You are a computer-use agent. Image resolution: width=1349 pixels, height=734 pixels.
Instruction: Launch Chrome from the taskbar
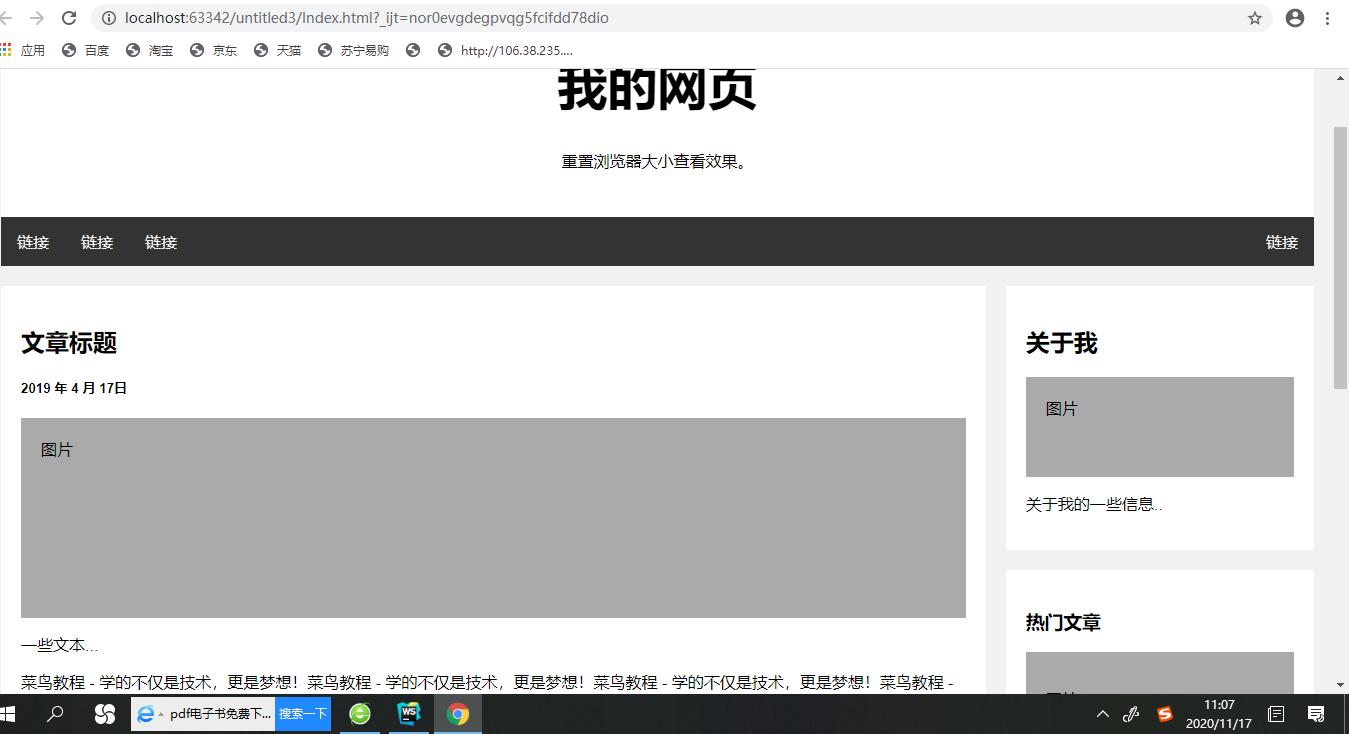pos(457,714)
